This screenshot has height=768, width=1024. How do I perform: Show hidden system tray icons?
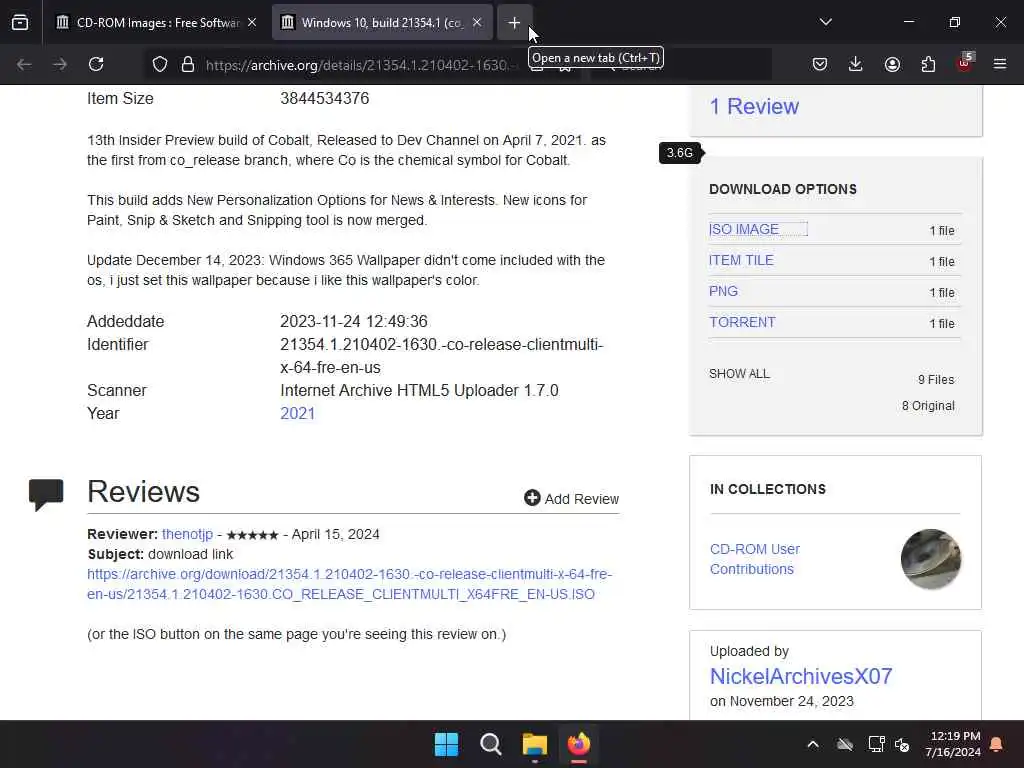coord(813,744)
